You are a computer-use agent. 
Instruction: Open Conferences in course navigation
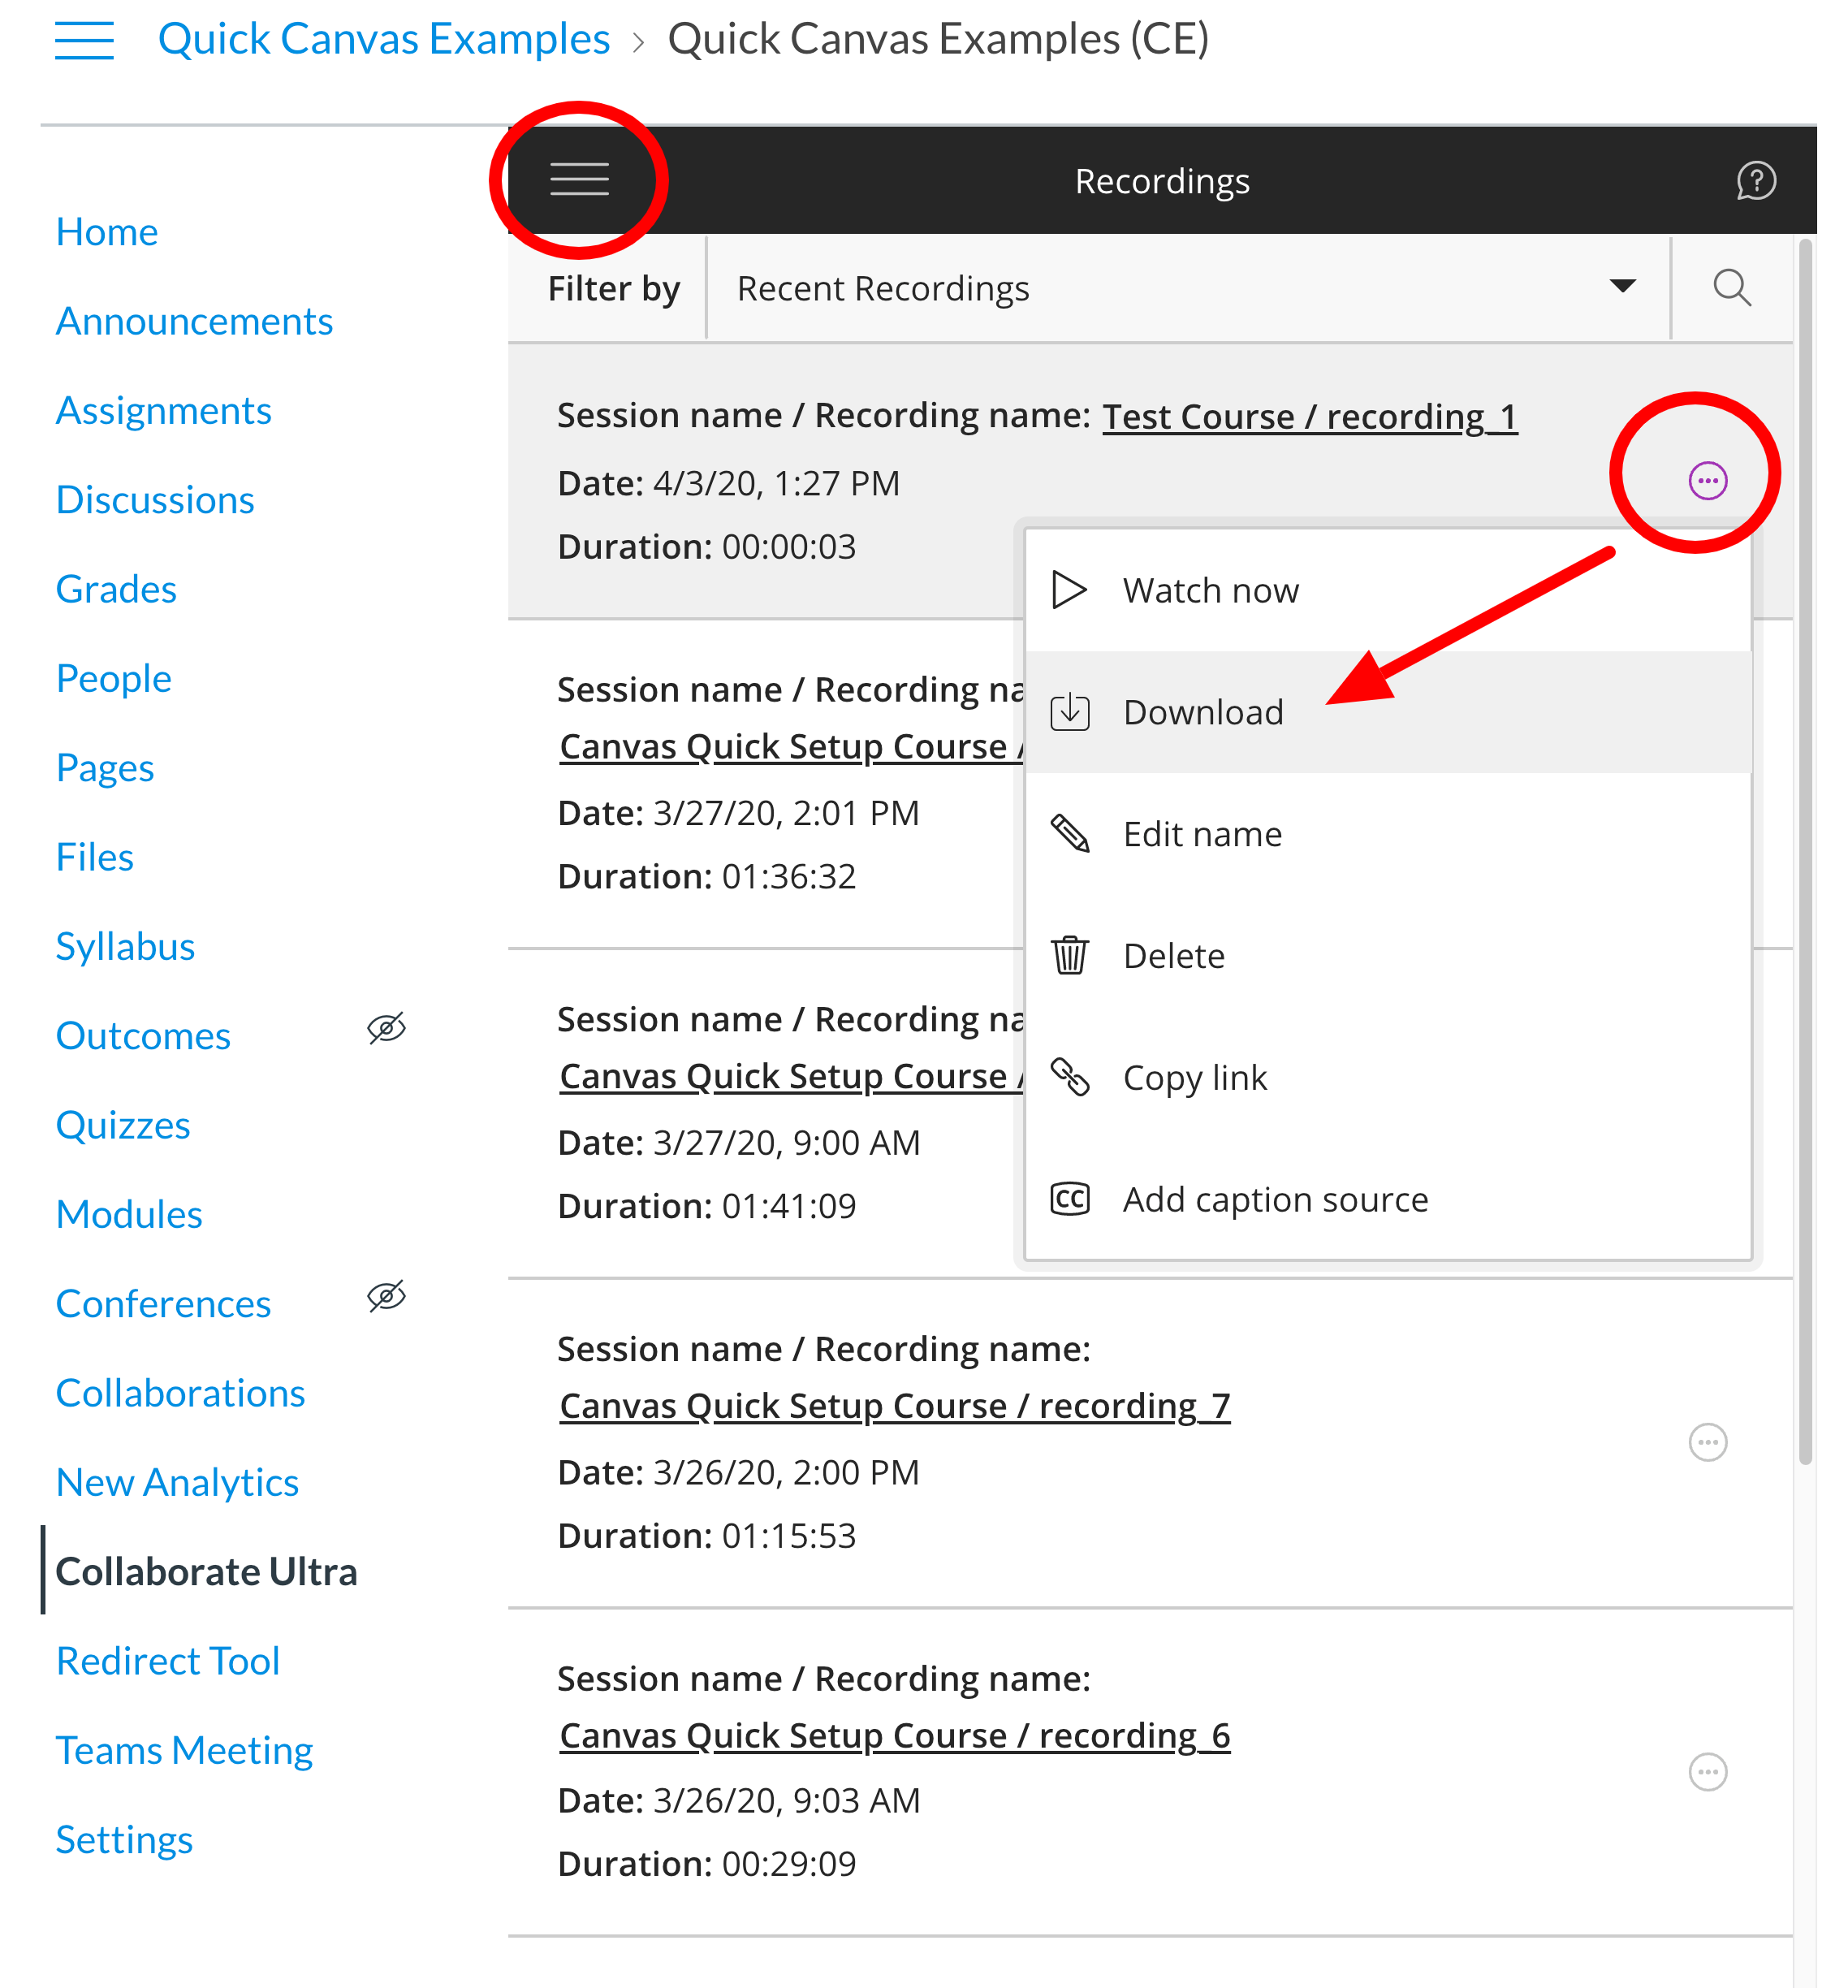[163, 1303]
